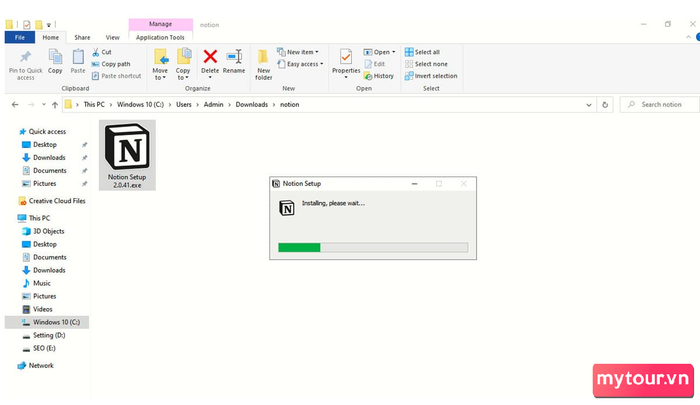Screen dimensions: 700x405
Task: Click Paste shortcut command
Action: click(x=117, y=76)
